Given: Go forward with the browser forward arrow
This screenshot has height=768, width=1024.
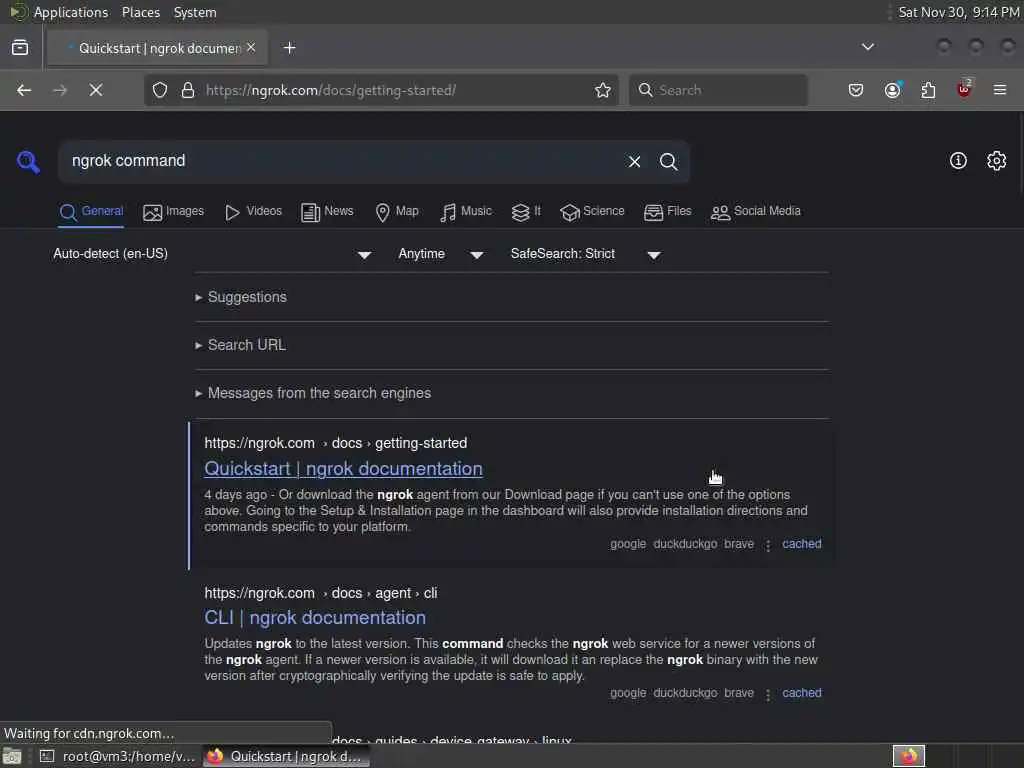Looking at the screenshot, I should (x=59, y=90).
